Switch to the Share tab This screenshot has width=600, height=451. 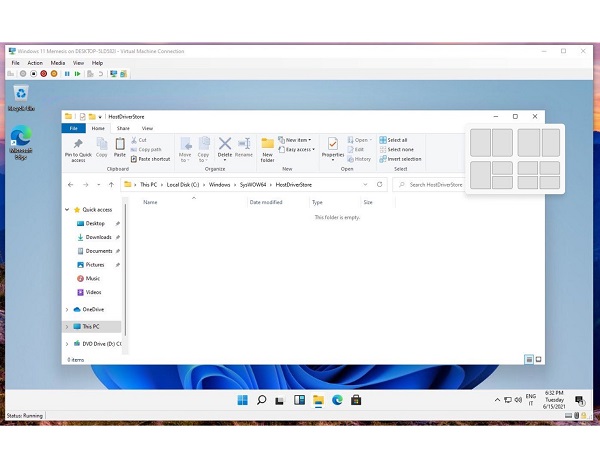tap(123, 128)
